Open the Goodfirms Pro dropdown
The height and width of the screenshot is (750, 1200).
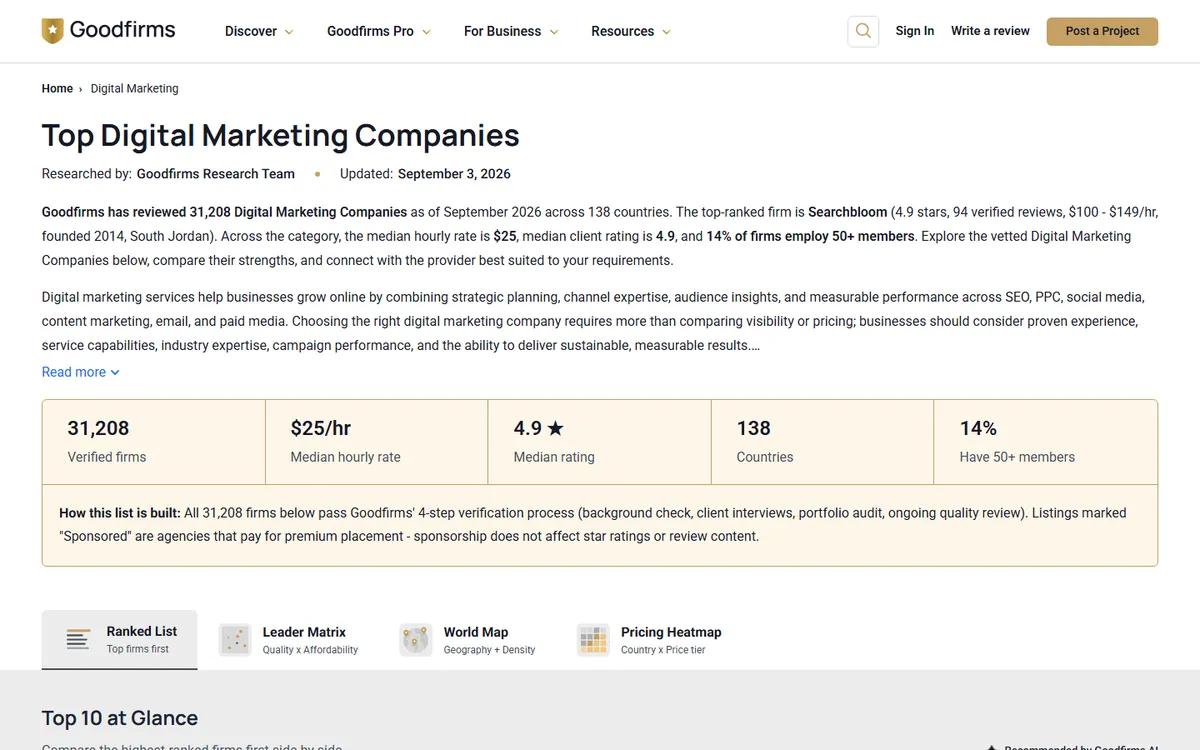[379, 31]
